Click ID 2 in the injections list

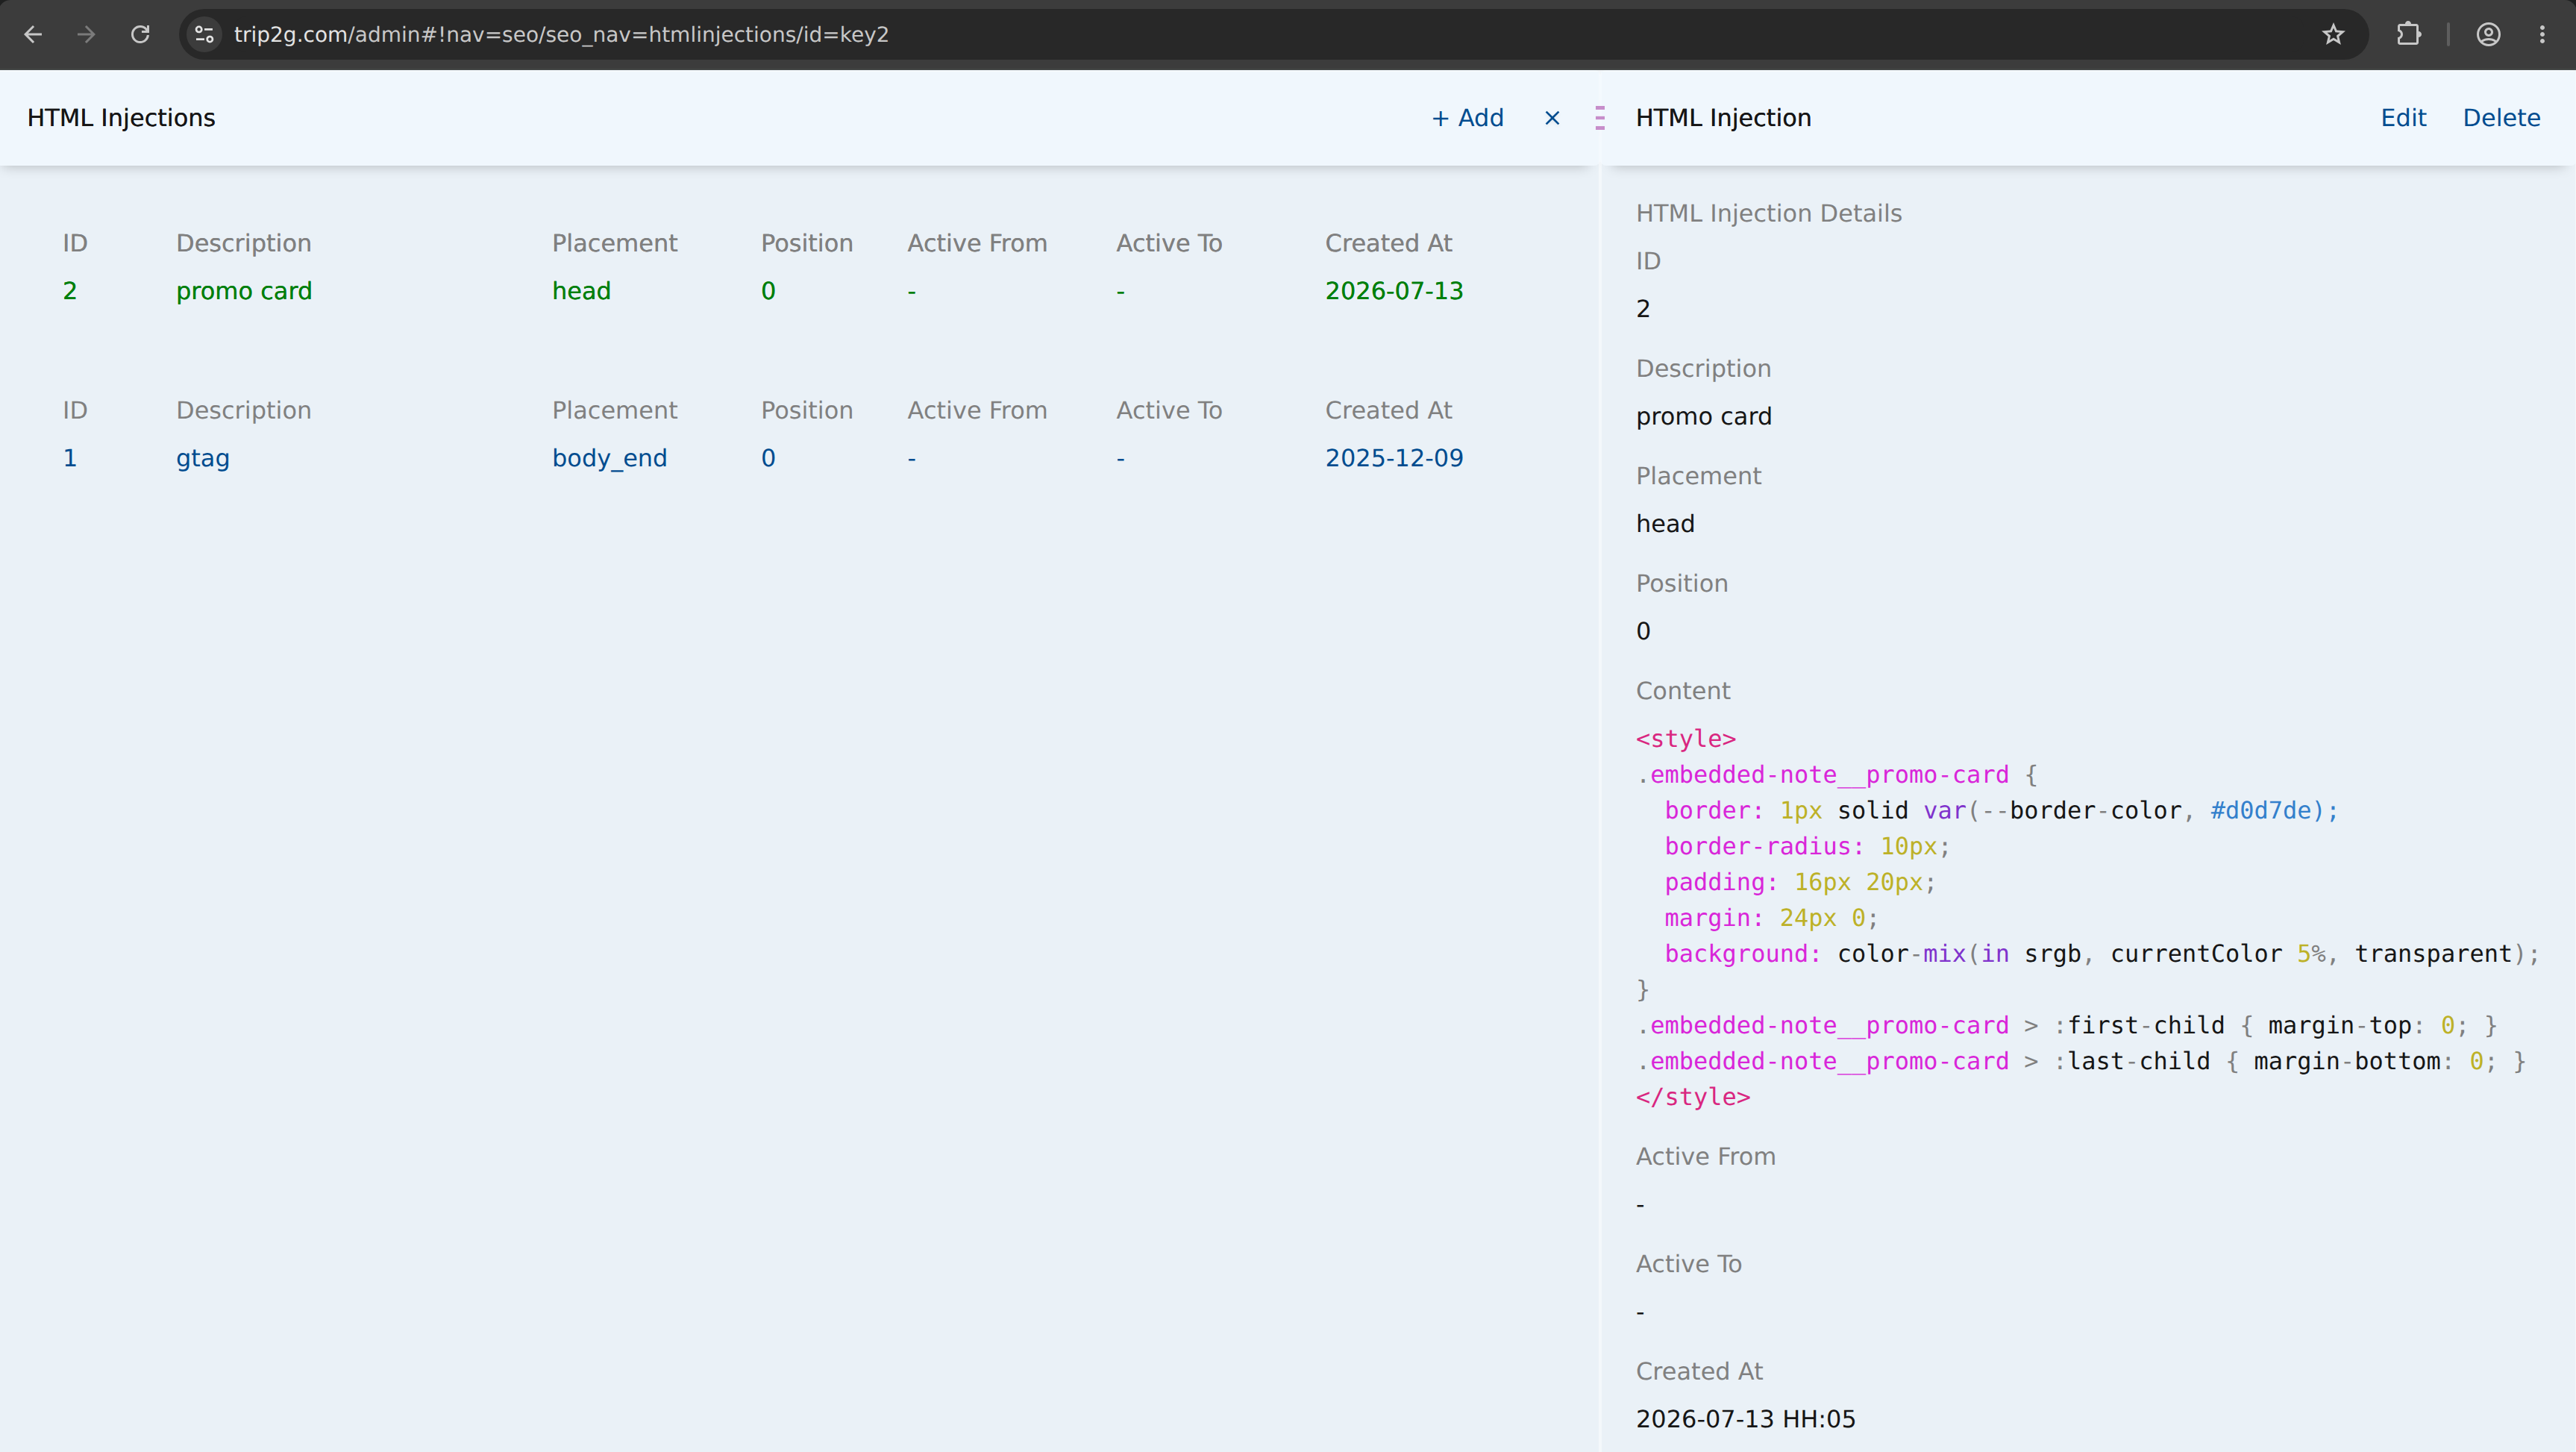pyautogui.click(x=70, y=291)
